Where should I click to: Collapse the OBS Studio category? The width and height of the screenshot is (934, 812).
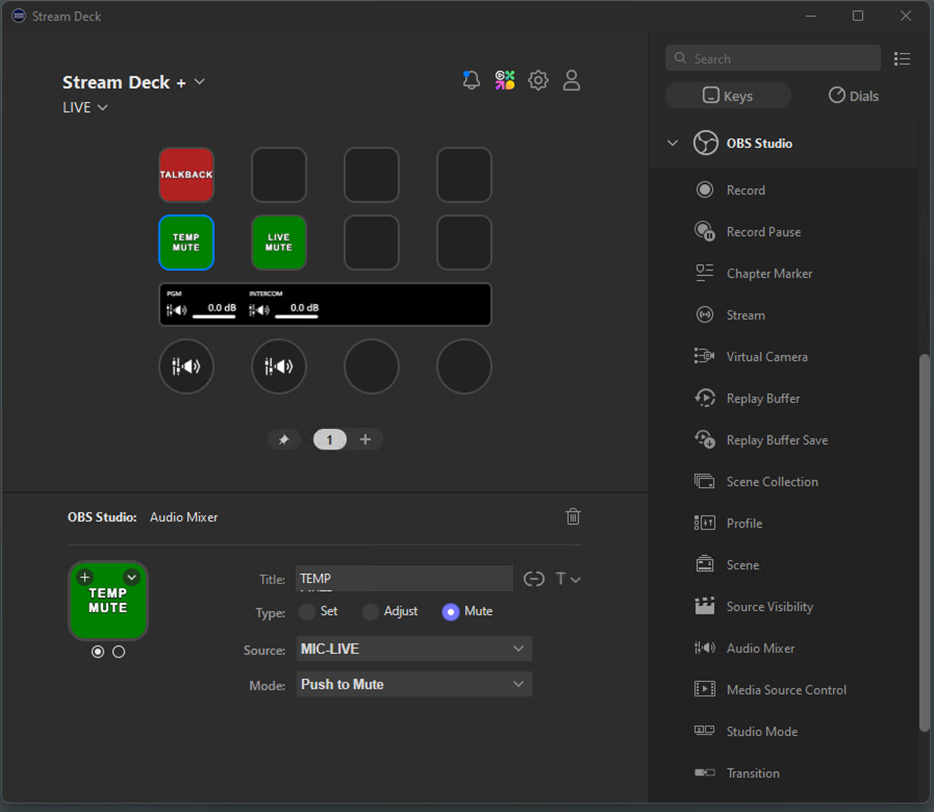[673, 143]
